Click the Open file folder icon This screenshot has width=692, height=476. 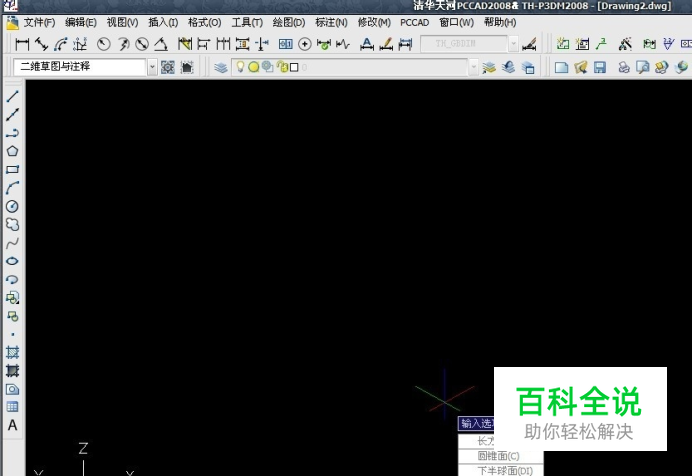pyautogui.click(x=580, y=67)
